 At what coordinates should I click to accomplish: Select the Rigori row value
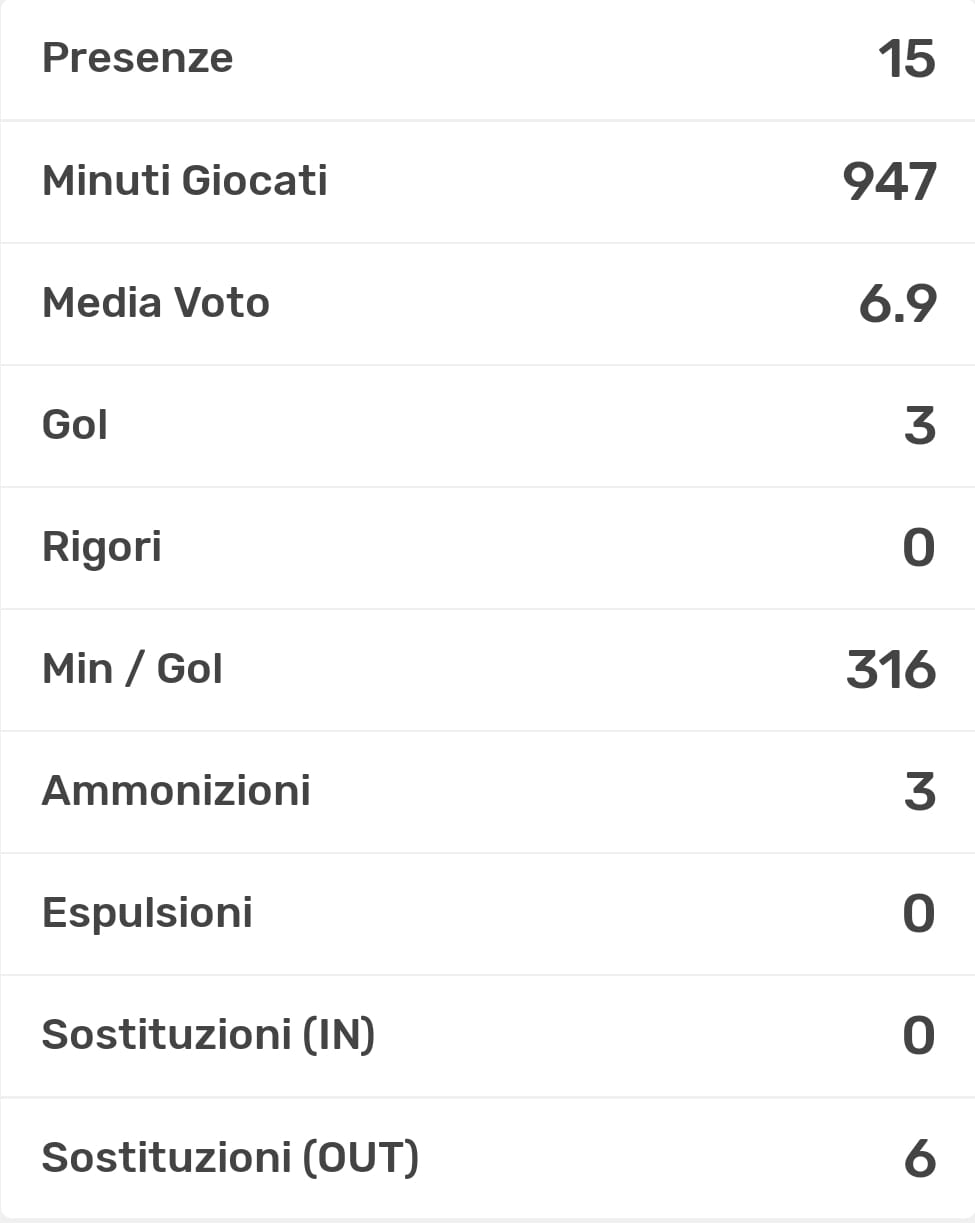point(919,548)
